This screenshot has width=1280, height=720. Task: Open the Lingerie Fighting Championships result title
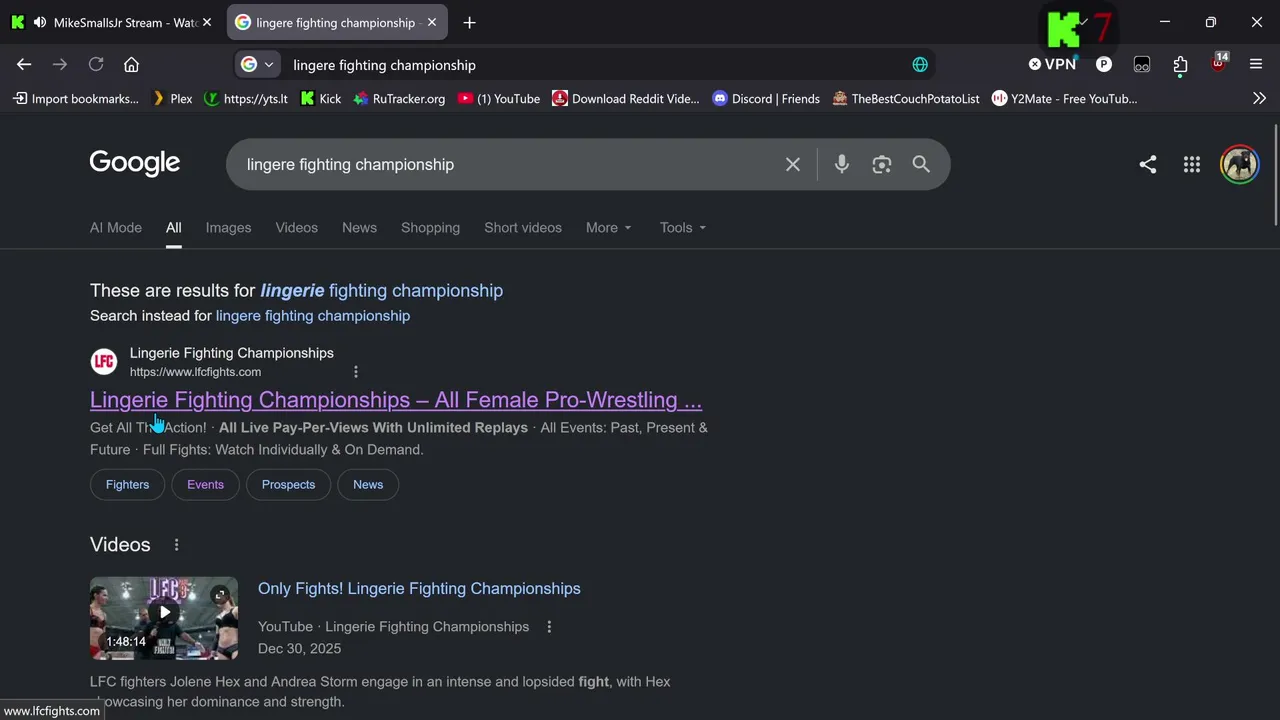click(x=396, y=399)
